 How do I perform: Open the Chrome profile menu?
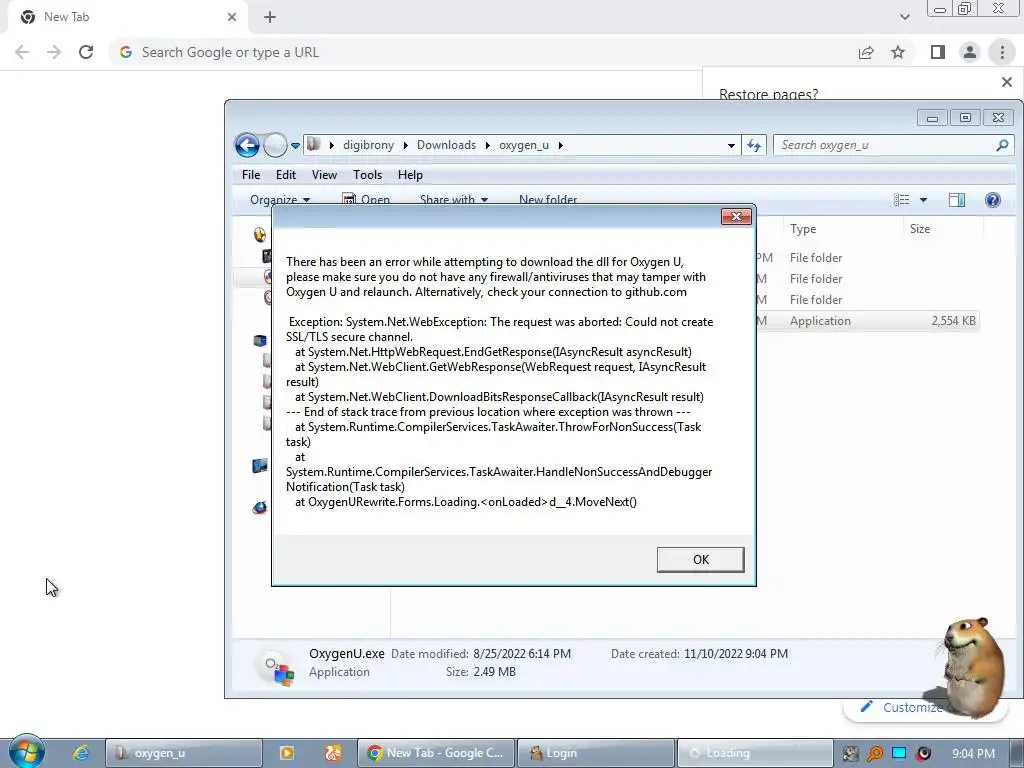pos(970,52)
